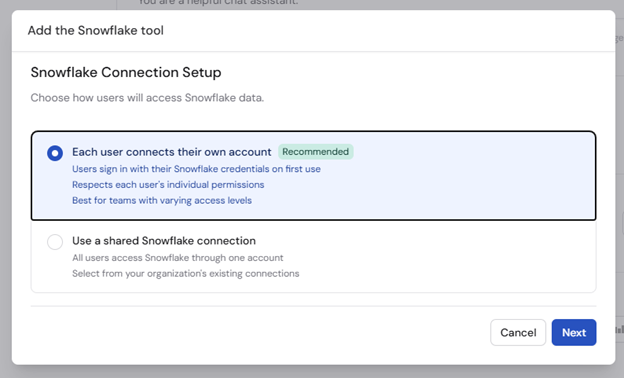Screen dimensions: 624x378
Task: Click the 'Add the Snowflake tool' title
Action: [96, 30]
